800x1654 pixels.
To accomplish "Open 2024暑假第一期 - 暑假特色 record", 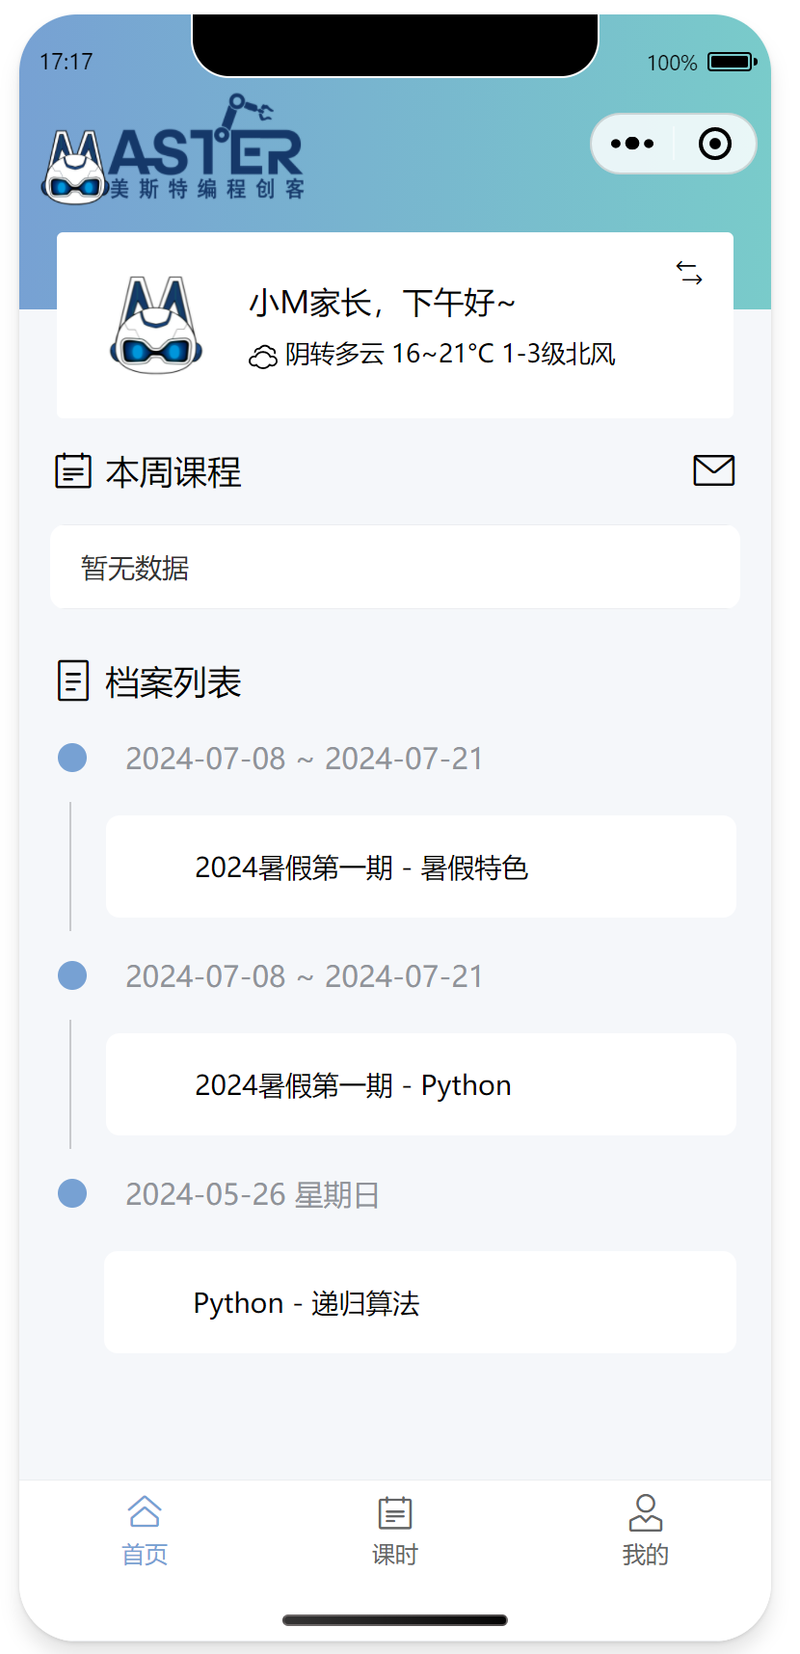I will (421, 867).
